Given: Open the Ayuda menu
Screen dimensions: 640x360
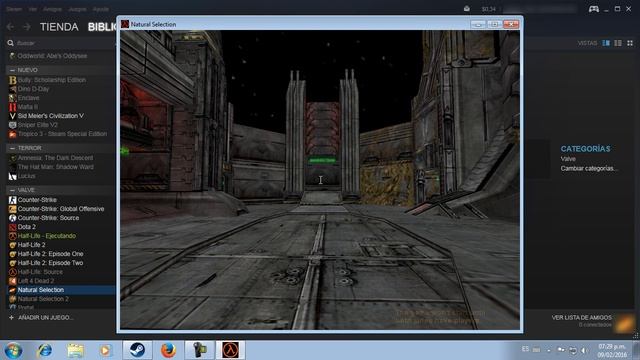Looking at the screenshot, I should tap(100, 9).
